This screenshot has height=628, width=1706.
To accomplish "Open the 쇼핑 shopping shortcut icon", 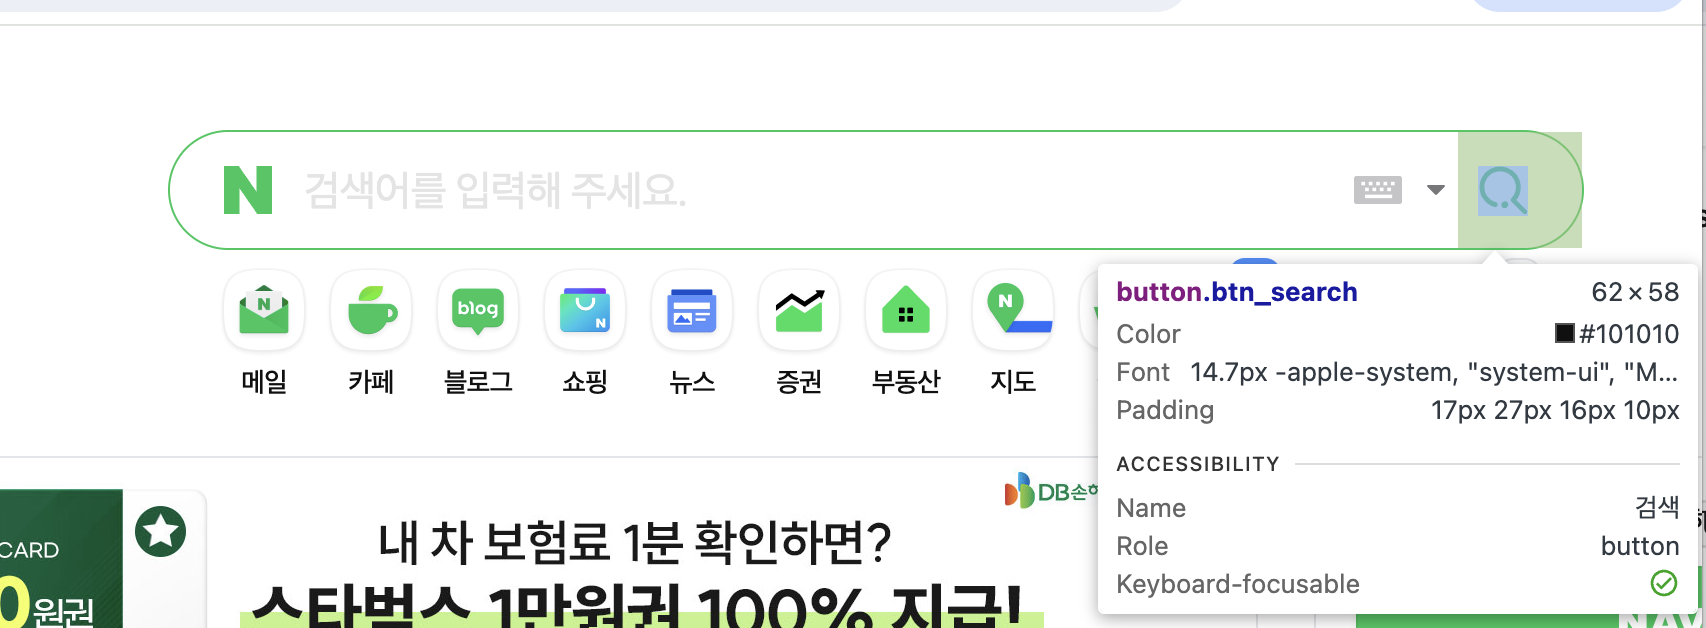I will [585, 310].
